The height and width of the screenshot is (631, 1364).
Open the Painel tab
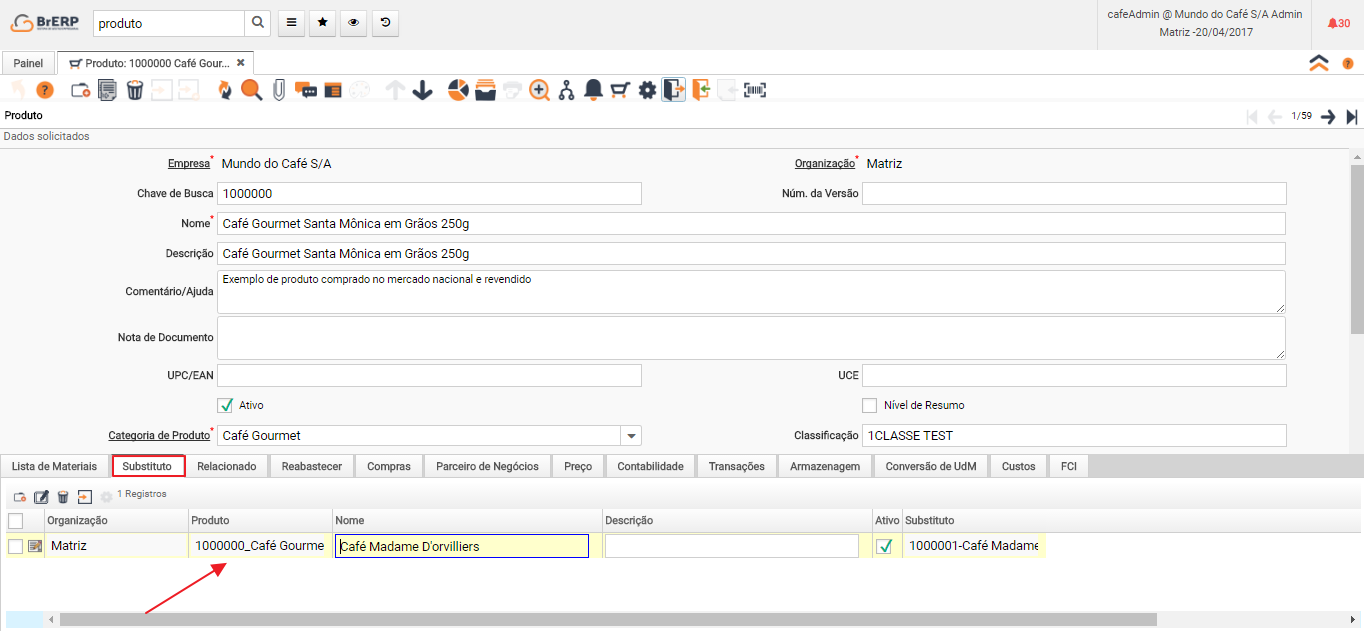28,62
